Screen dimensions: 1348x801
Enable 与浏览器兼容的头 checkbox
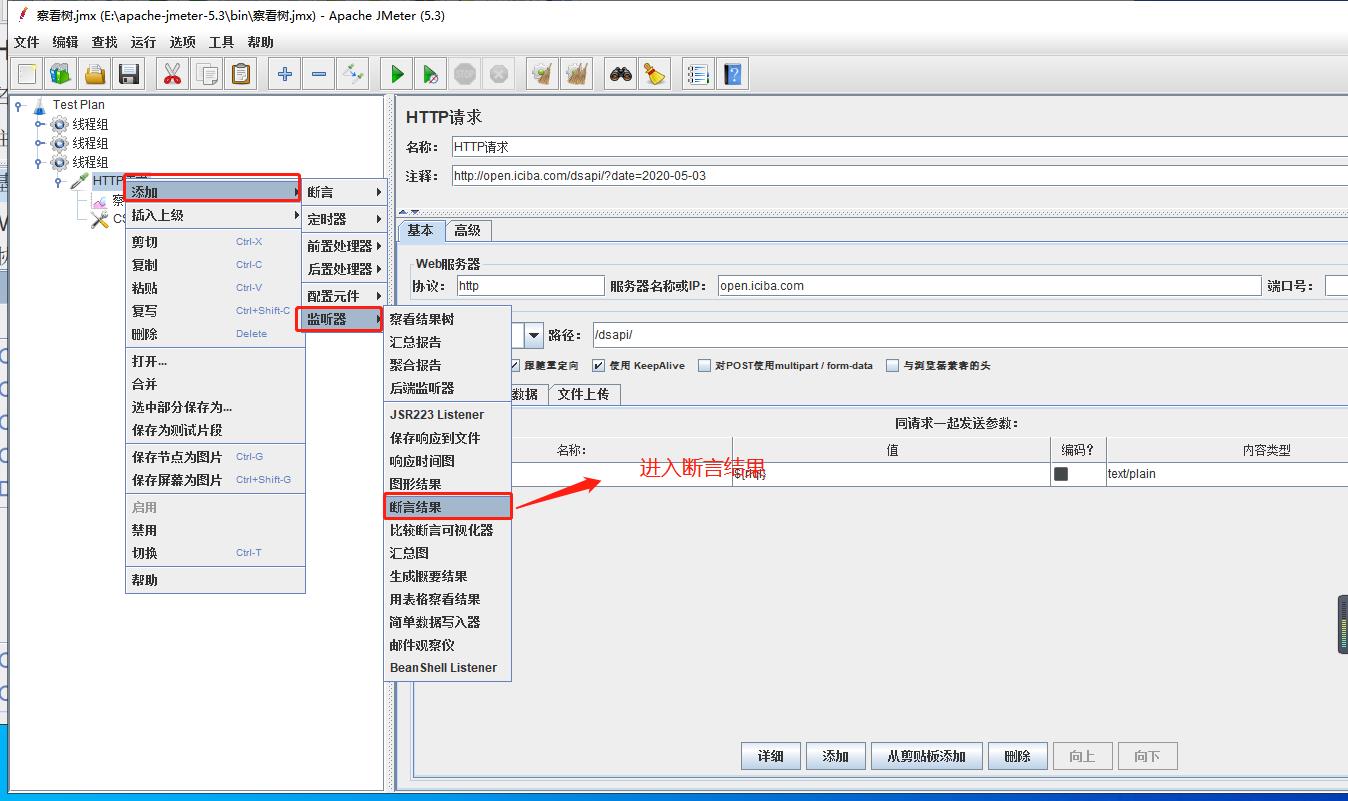pyautogui.click(x=892, y=366)
